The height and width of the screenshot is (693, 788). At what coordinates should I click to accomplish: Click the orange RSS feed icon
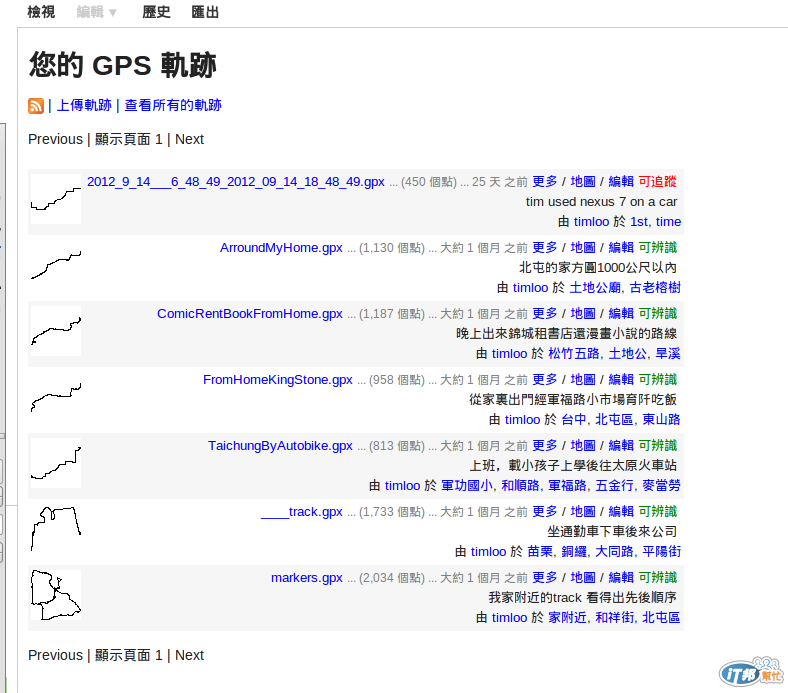[x=36, y=106]
